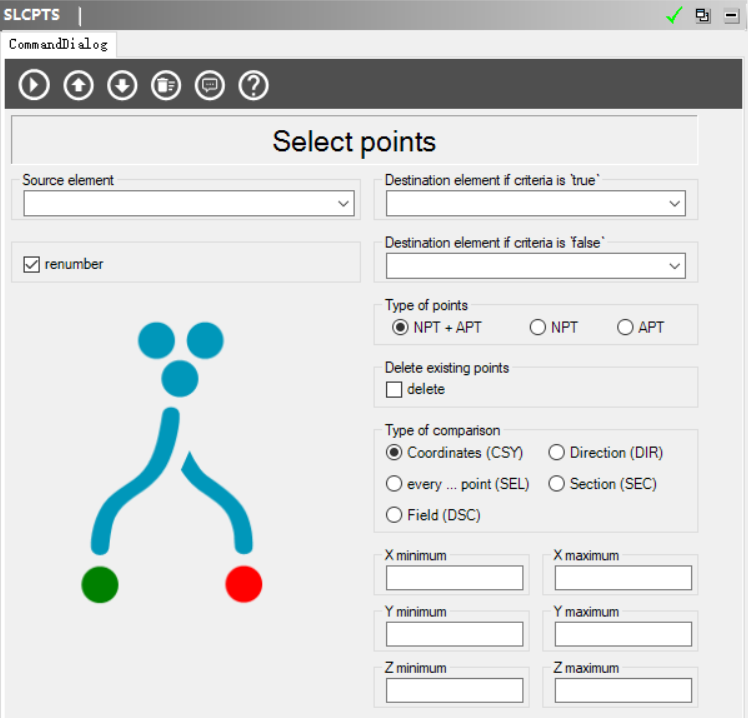Select Direction (DIR) comparison type
Screen dimensions: 748x718
coord(557,453)
